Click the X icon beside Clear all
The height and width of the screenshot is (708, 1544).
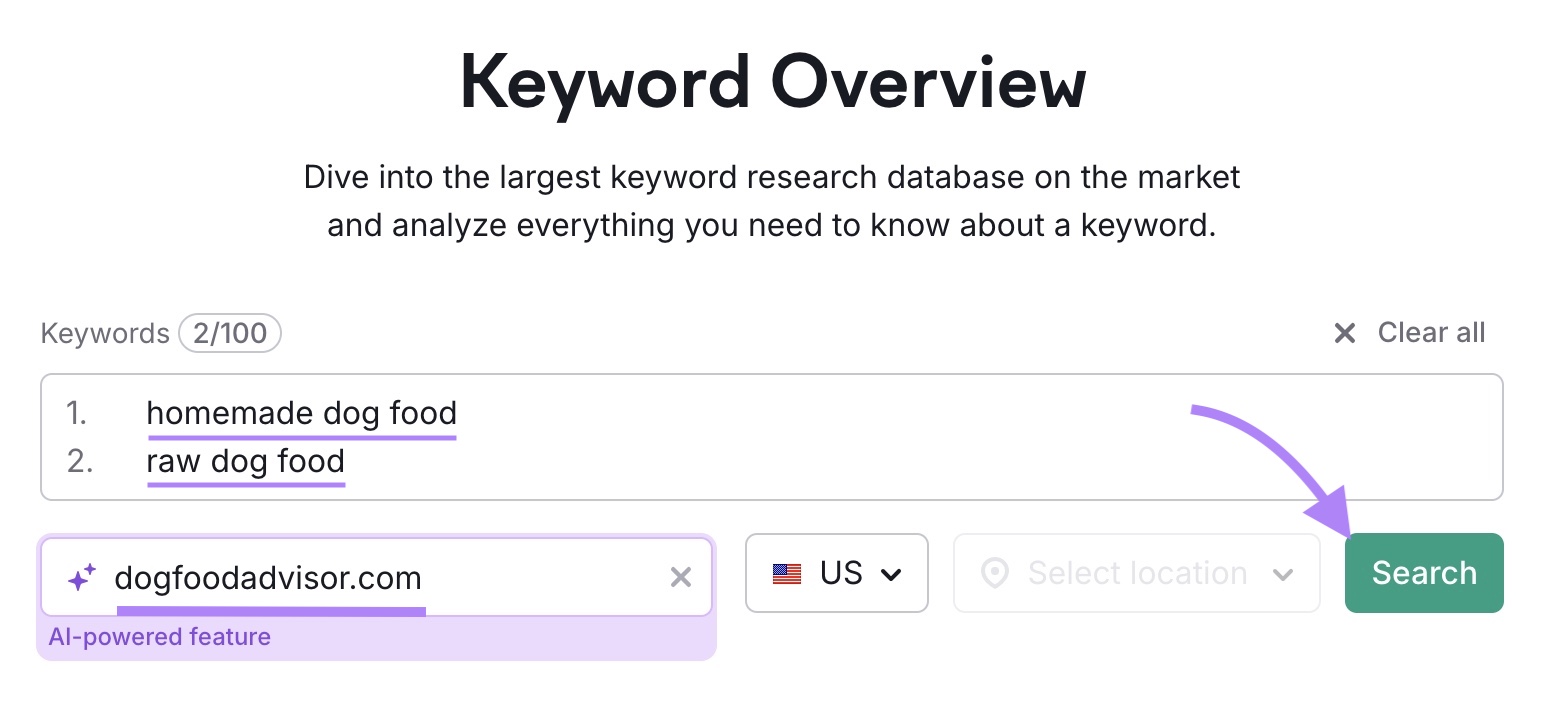point(1345,332)
